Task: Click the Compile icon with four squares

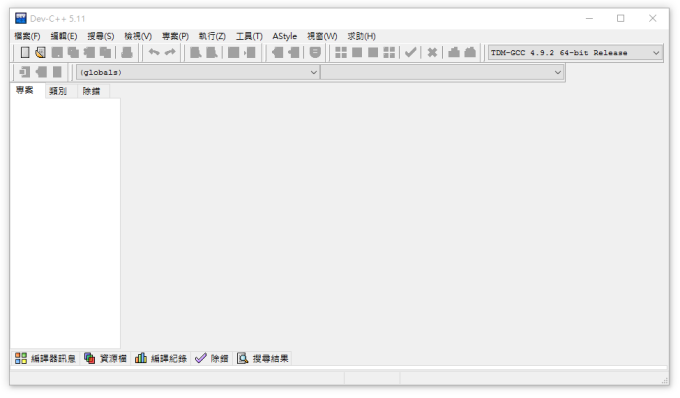Action: [x=341, y=53]
